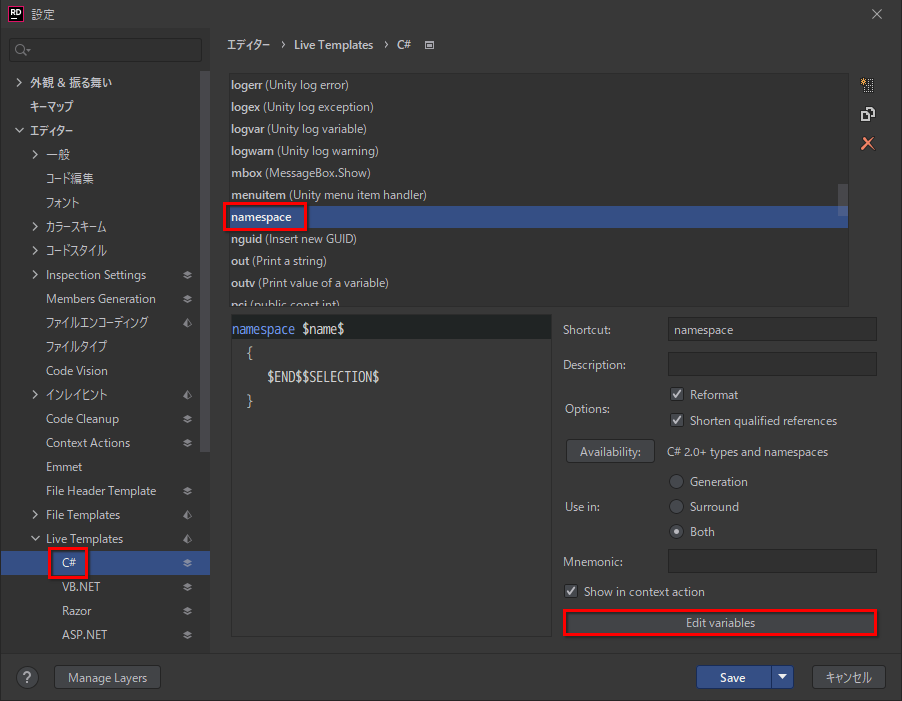Click the red delete template icon
The height and width of the screenshot is (701, 902).
pyautogui.click(x=867, y=143)
